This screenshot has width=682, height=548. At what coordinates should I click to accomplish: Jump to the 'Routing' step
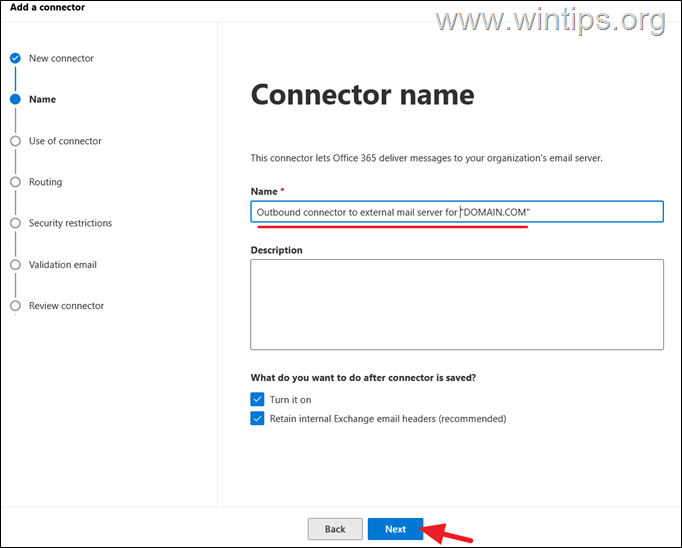[45, 182]
